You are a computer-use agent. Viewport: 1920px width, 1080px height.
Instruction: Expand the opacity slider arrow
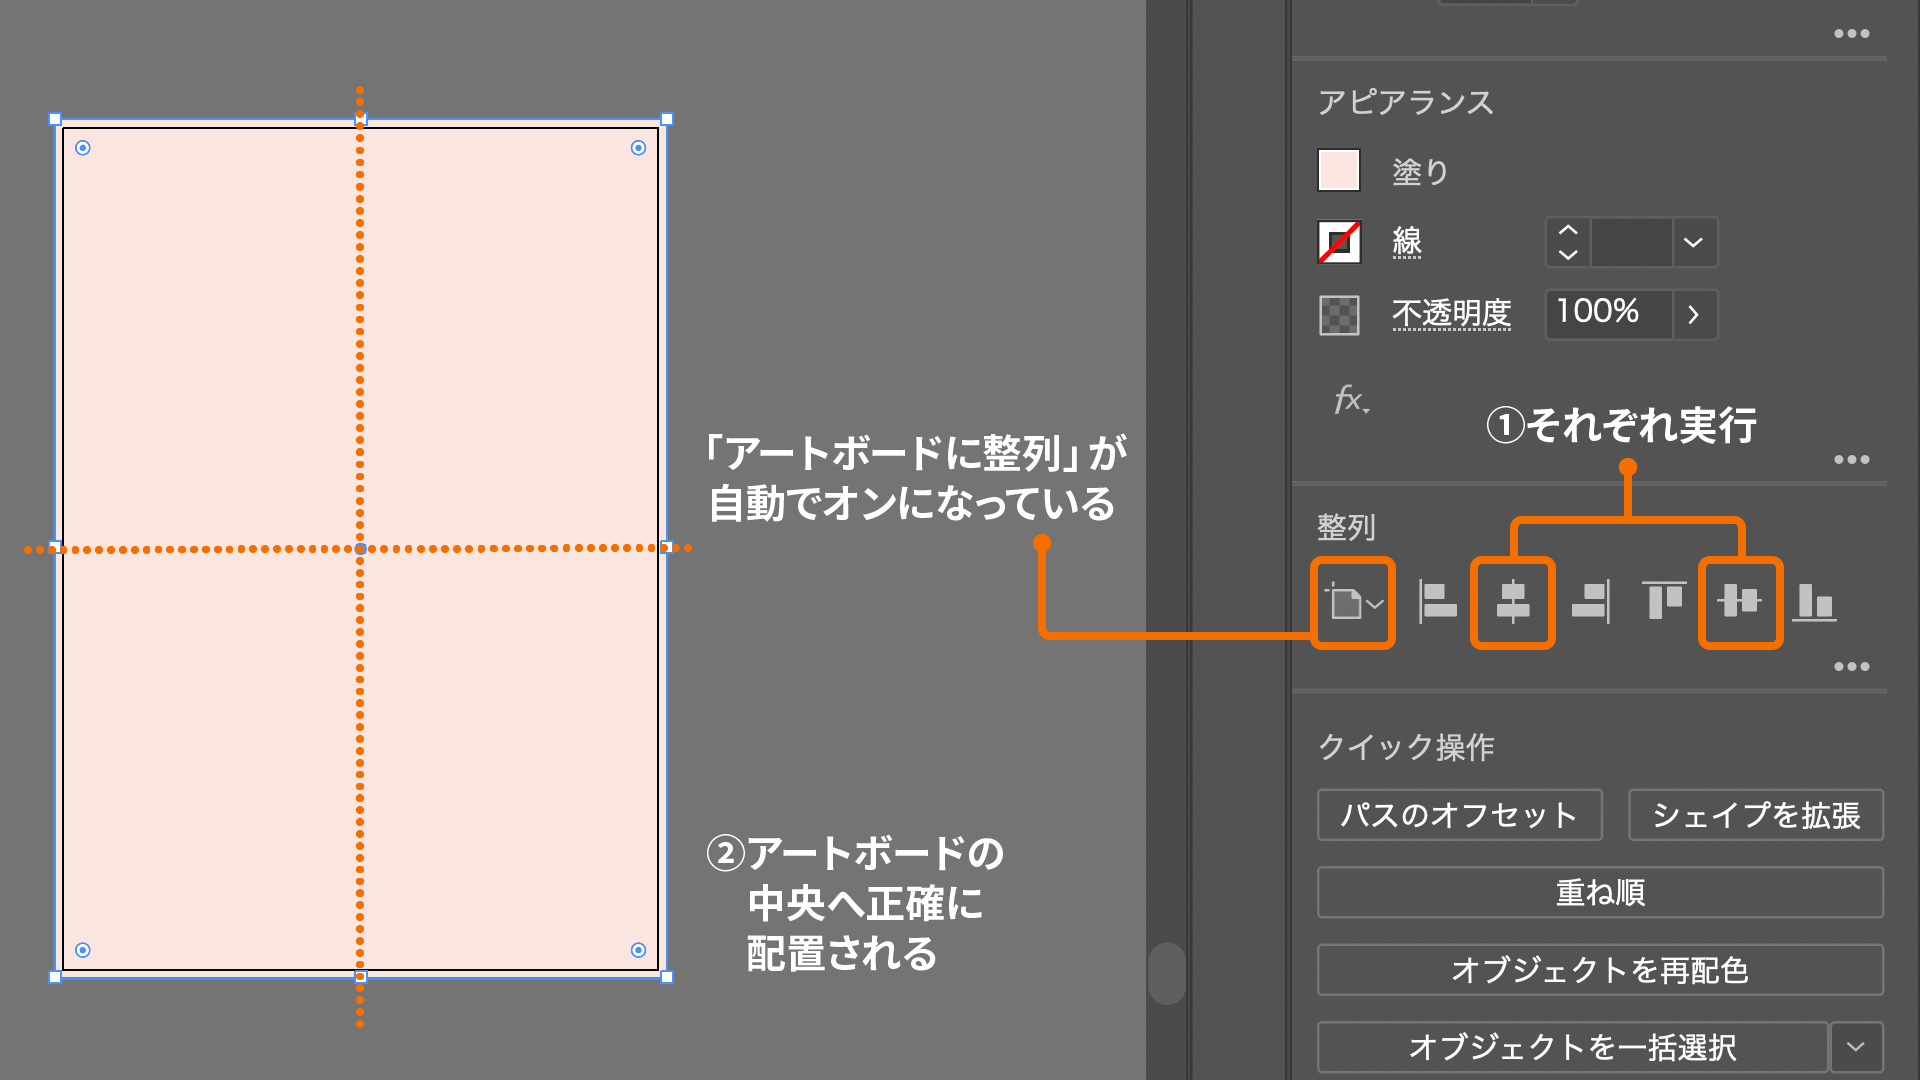pyautogui.click(x=1693, y=315)
